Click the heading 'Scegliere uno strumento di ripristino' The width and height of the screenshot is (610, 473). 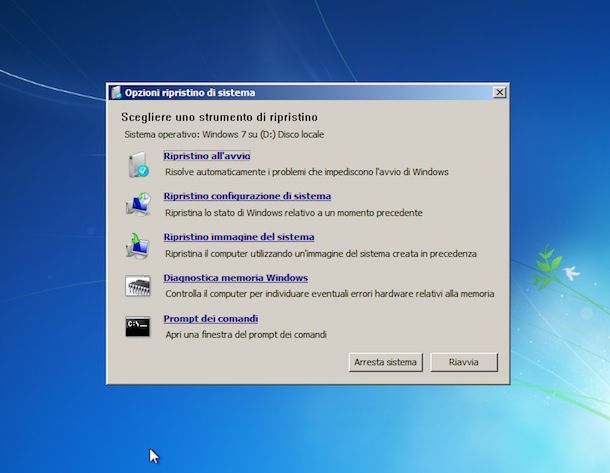click(219, 117)
